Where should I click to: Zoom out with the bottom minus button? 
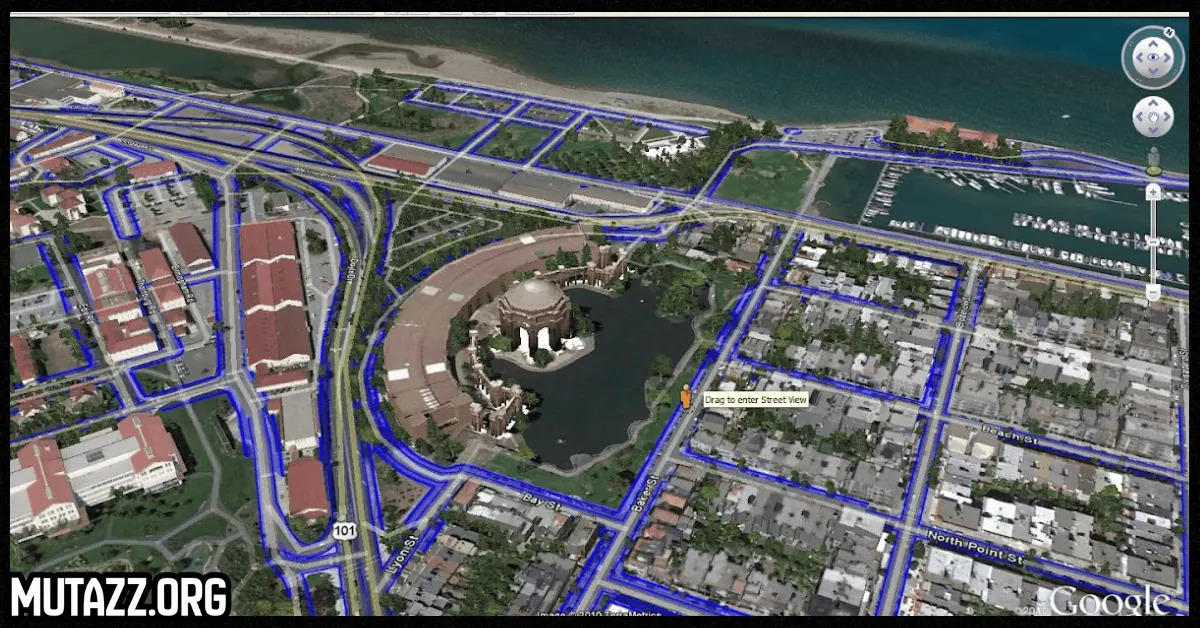pos(1153,293)
